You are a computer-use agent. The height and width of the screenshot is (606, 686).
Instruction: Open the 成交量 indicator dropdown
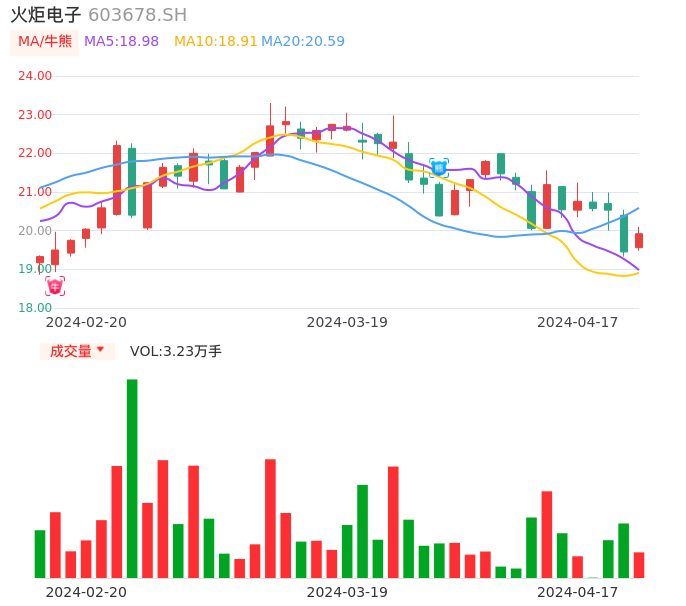point(77,351)
